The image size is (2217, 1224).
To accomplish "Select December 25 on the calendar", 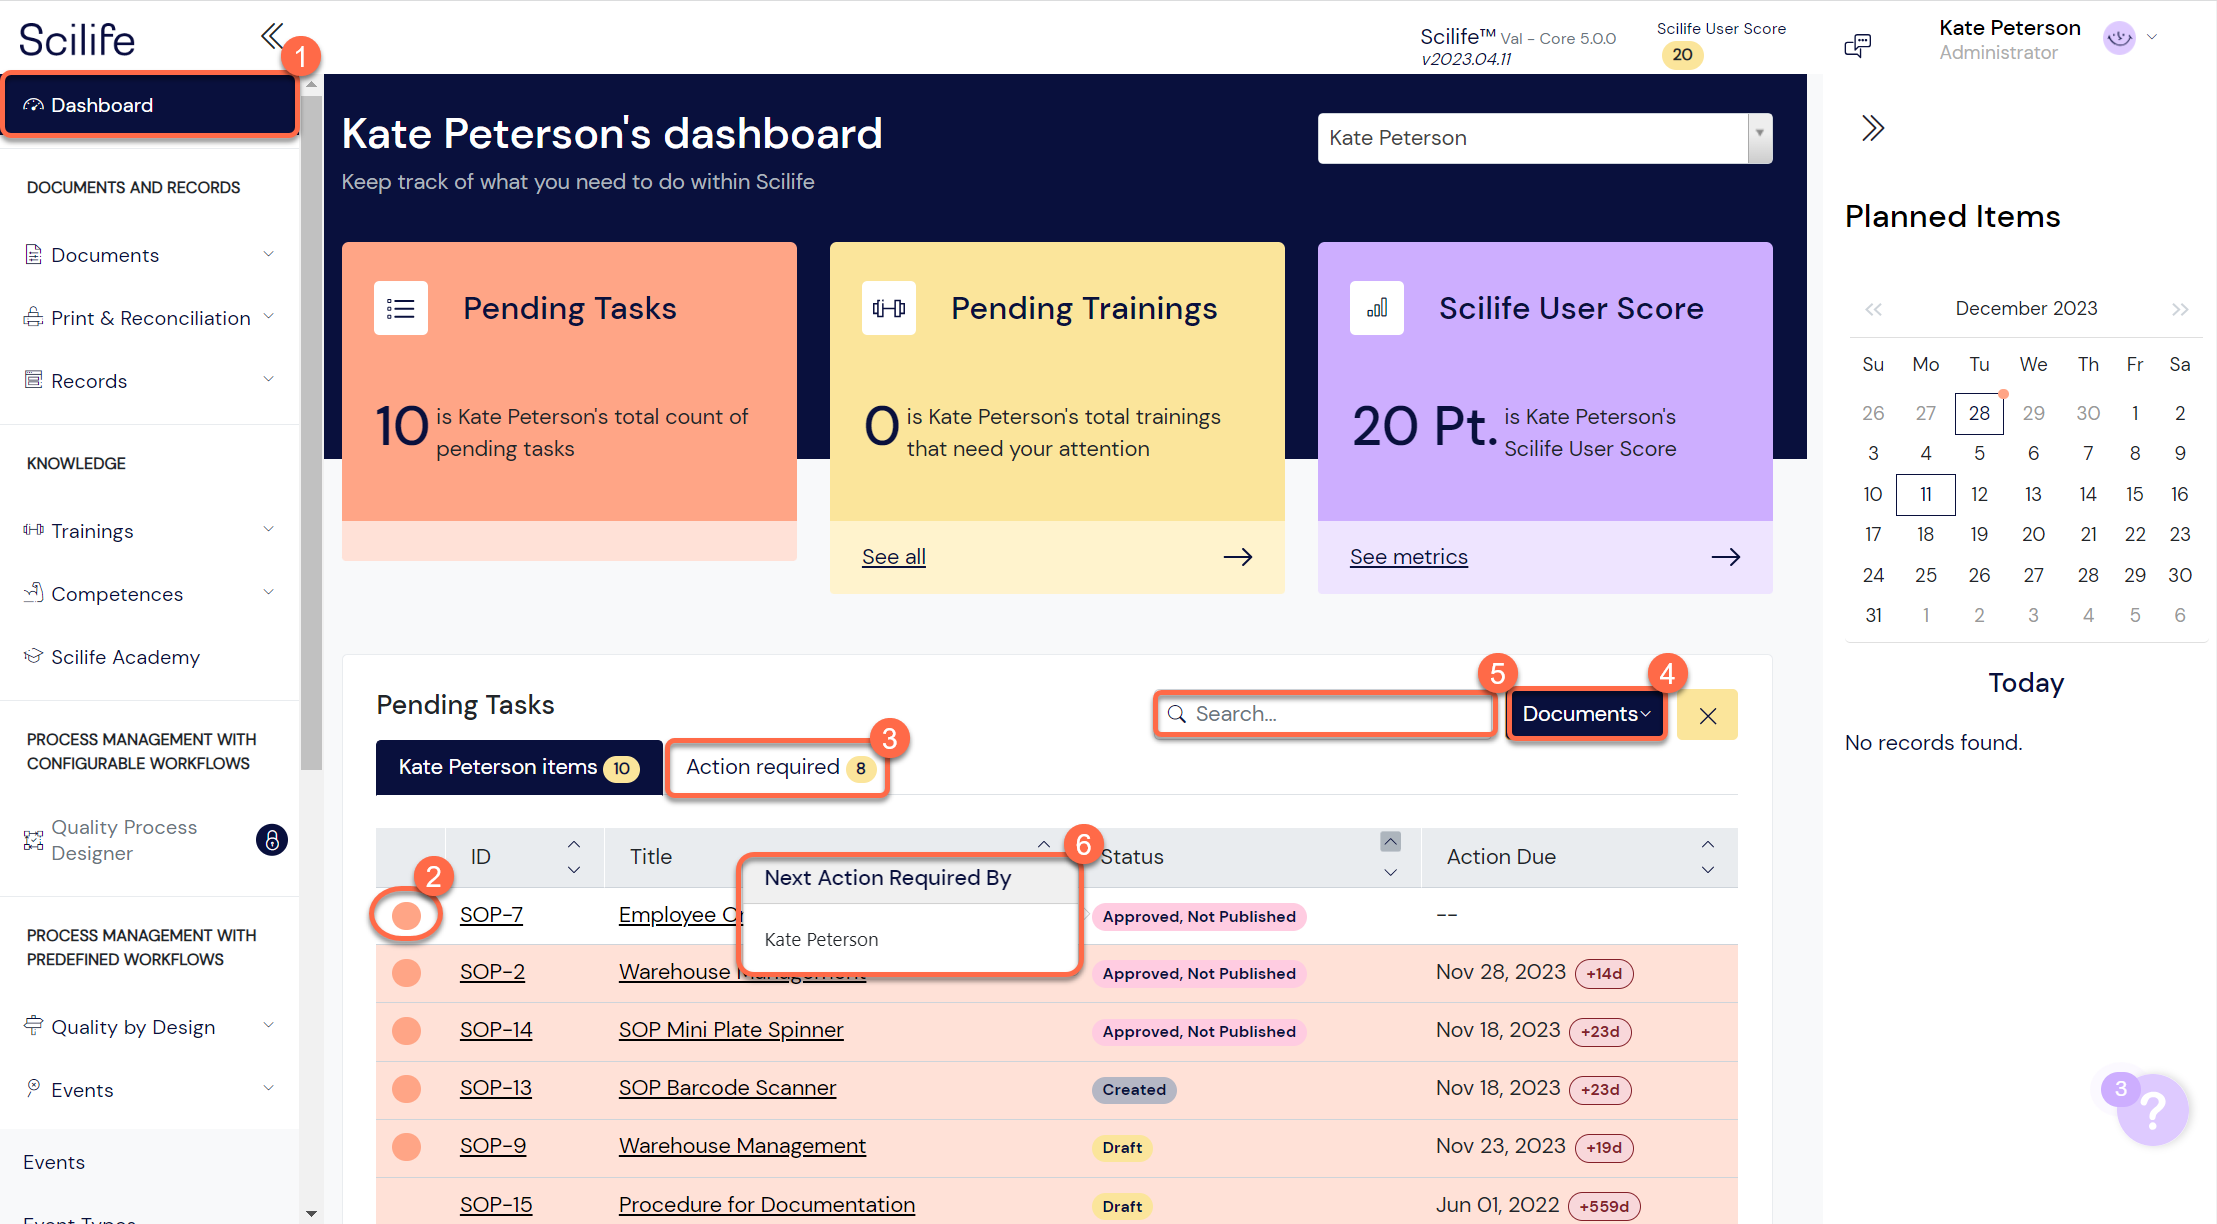I will pos(1925,575).
